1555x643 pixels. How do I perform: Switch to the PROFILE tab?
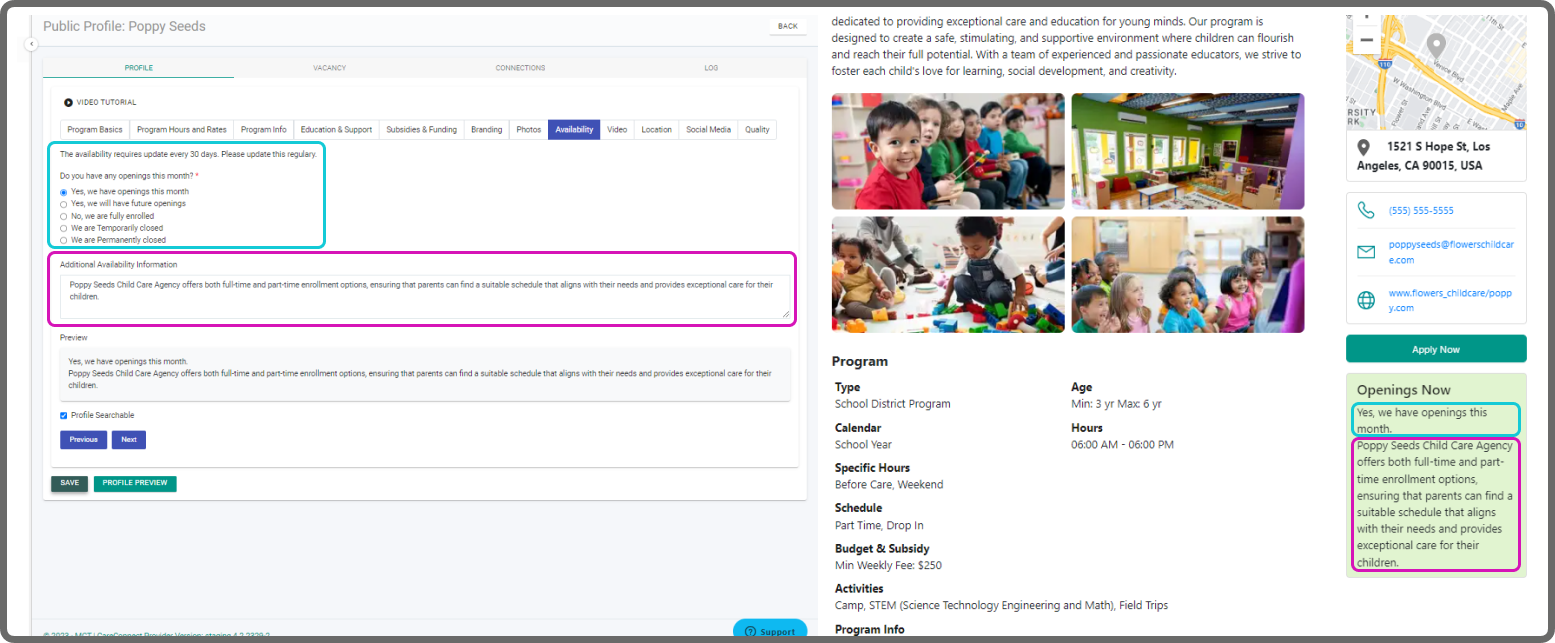138,68
